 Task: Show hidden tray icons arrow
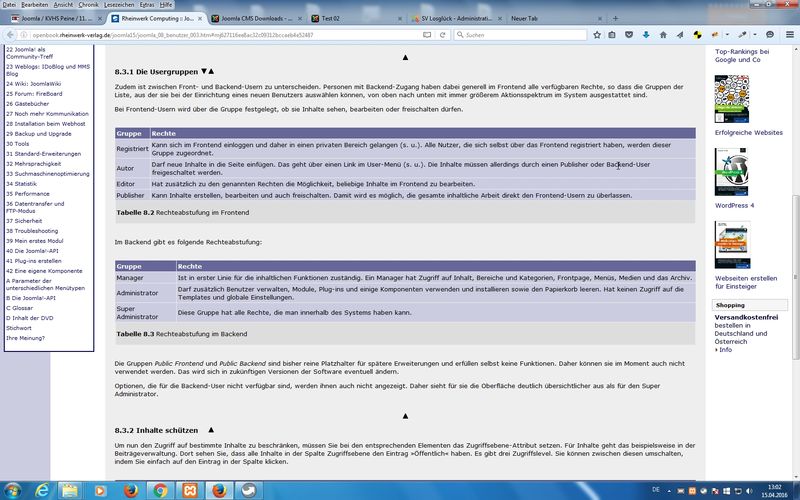[669, 491]
